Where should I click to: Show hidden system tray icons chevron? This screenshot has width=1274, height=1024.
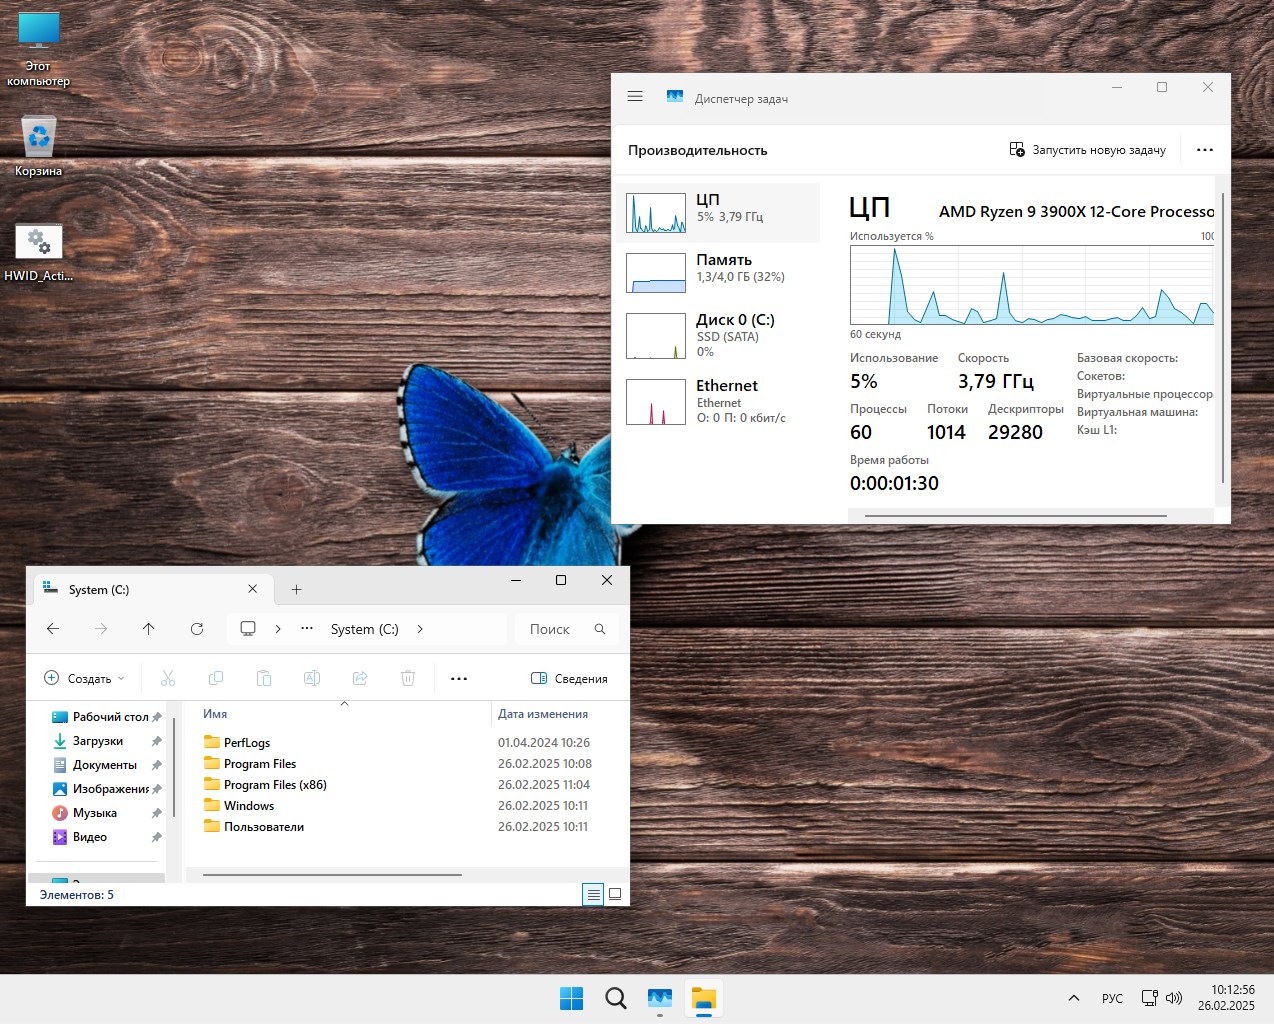(x=1073, y=998)
